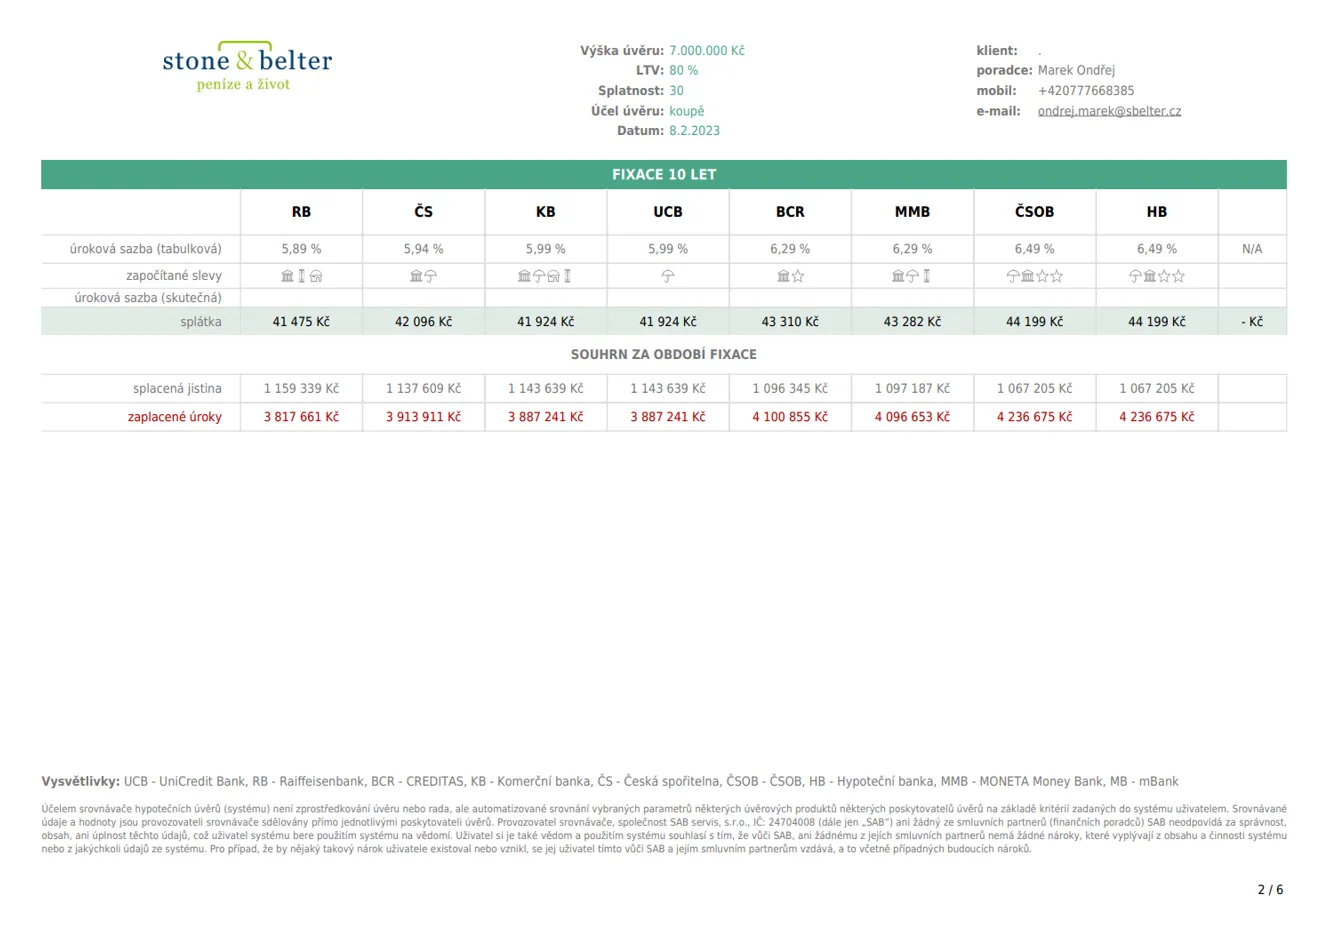Viewport: 1327px width, 936px height.
Task: Click the star icon under BCR
Action: [x=798, y=276]
